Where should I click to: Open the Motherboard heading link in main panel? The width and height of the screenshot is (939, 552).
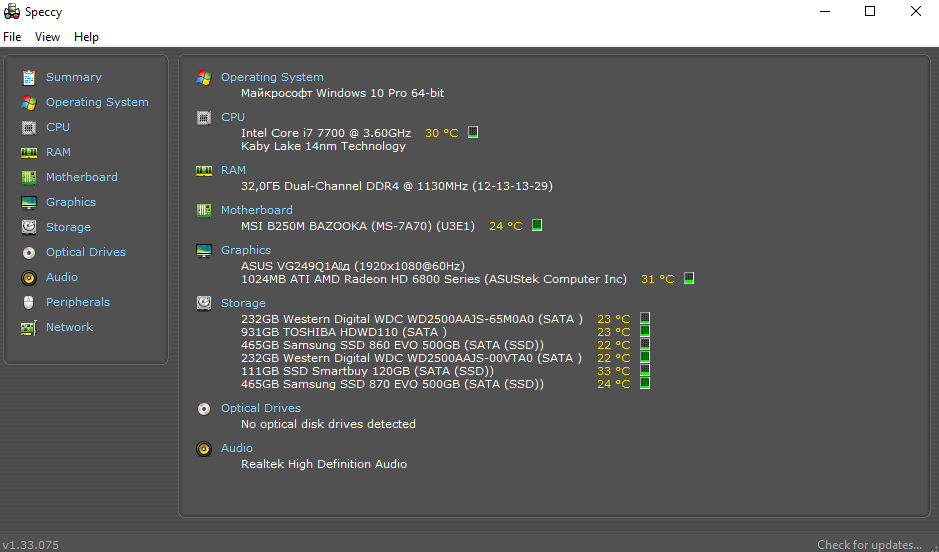coord(256,210)
